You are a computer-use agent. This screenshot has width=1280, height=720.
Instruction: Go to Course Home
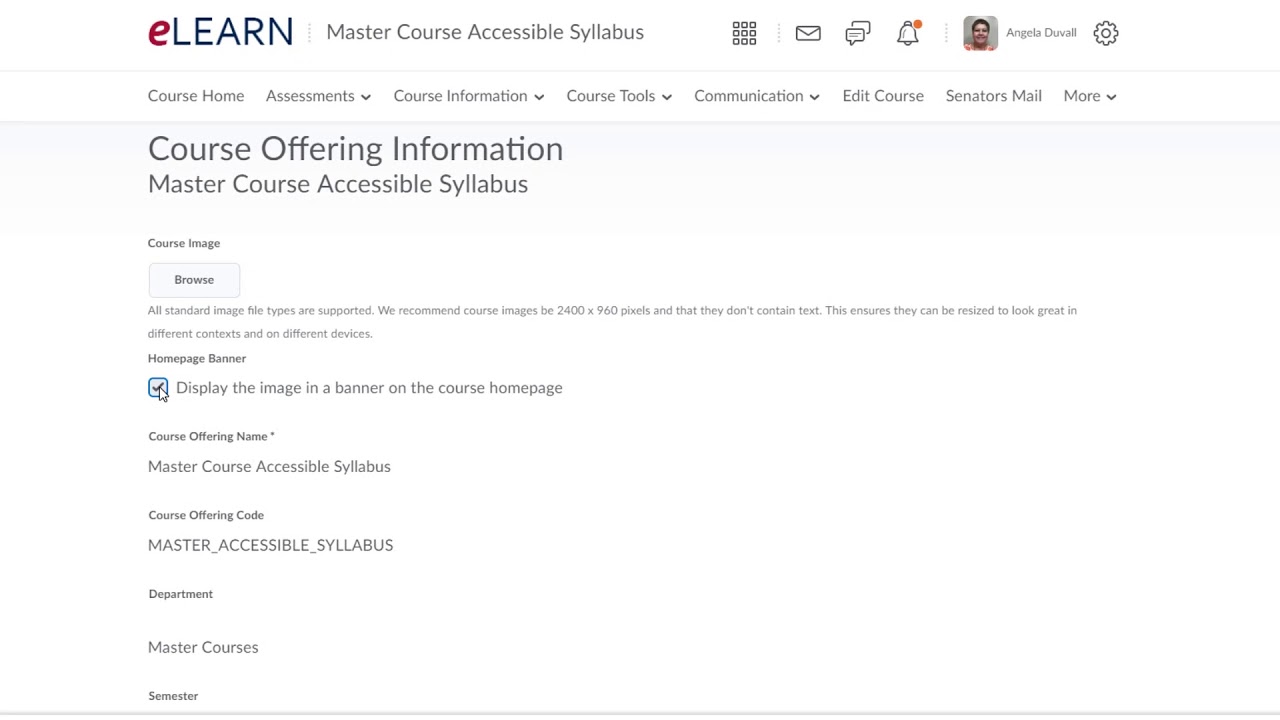click(196, 96)
